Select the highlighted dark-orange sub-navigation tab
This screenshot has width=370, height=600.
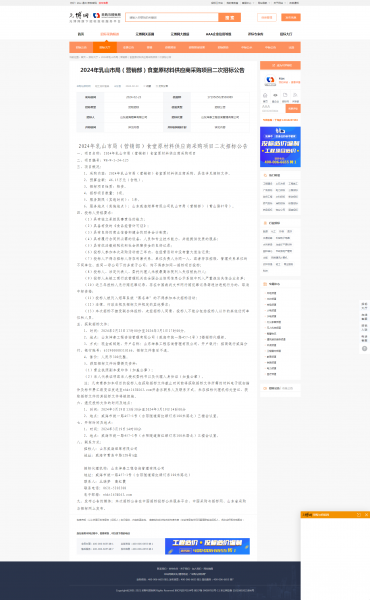click(104, 48)
